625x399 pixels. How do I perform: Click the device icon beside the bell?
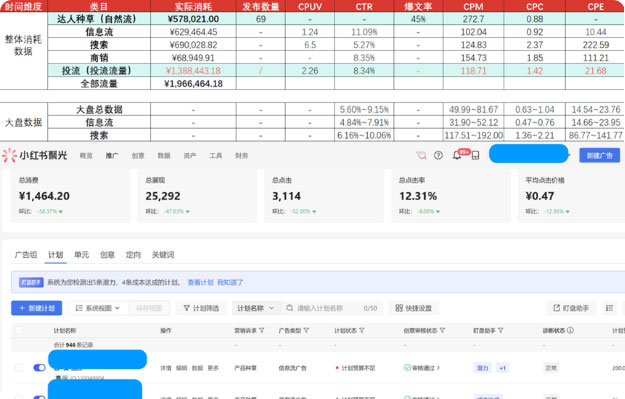point(475,156)
